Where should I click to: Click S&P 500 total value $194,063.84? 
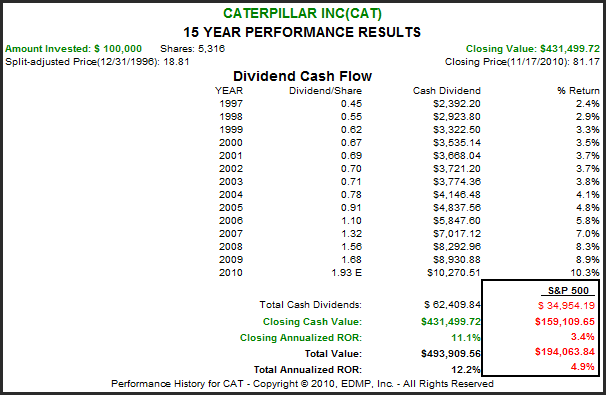tap(565, 352)
